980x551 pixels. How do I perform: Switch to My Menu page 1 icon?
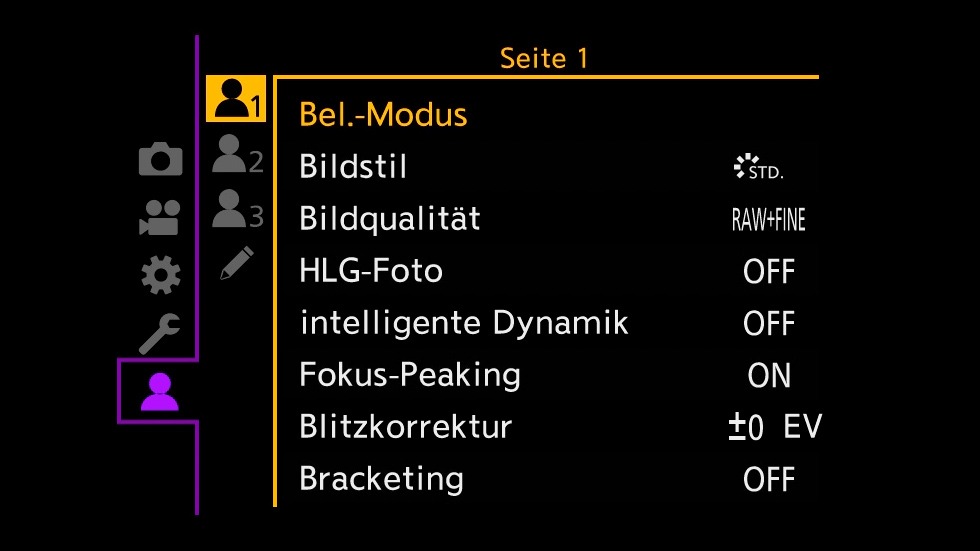pos(236,99)
